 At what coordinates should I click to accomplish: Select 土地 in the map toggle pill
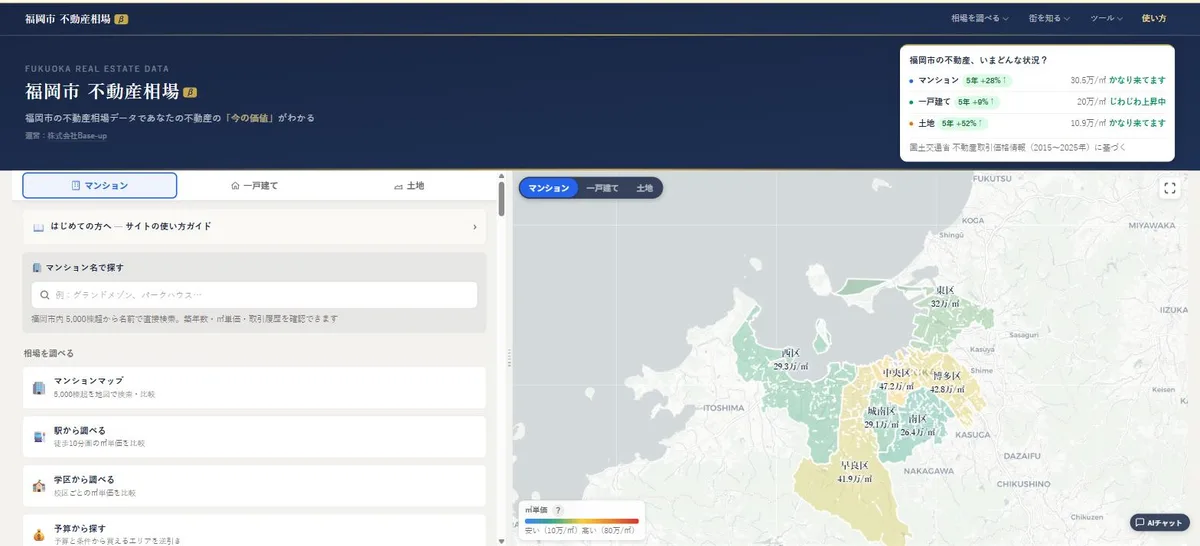[644, 188]
